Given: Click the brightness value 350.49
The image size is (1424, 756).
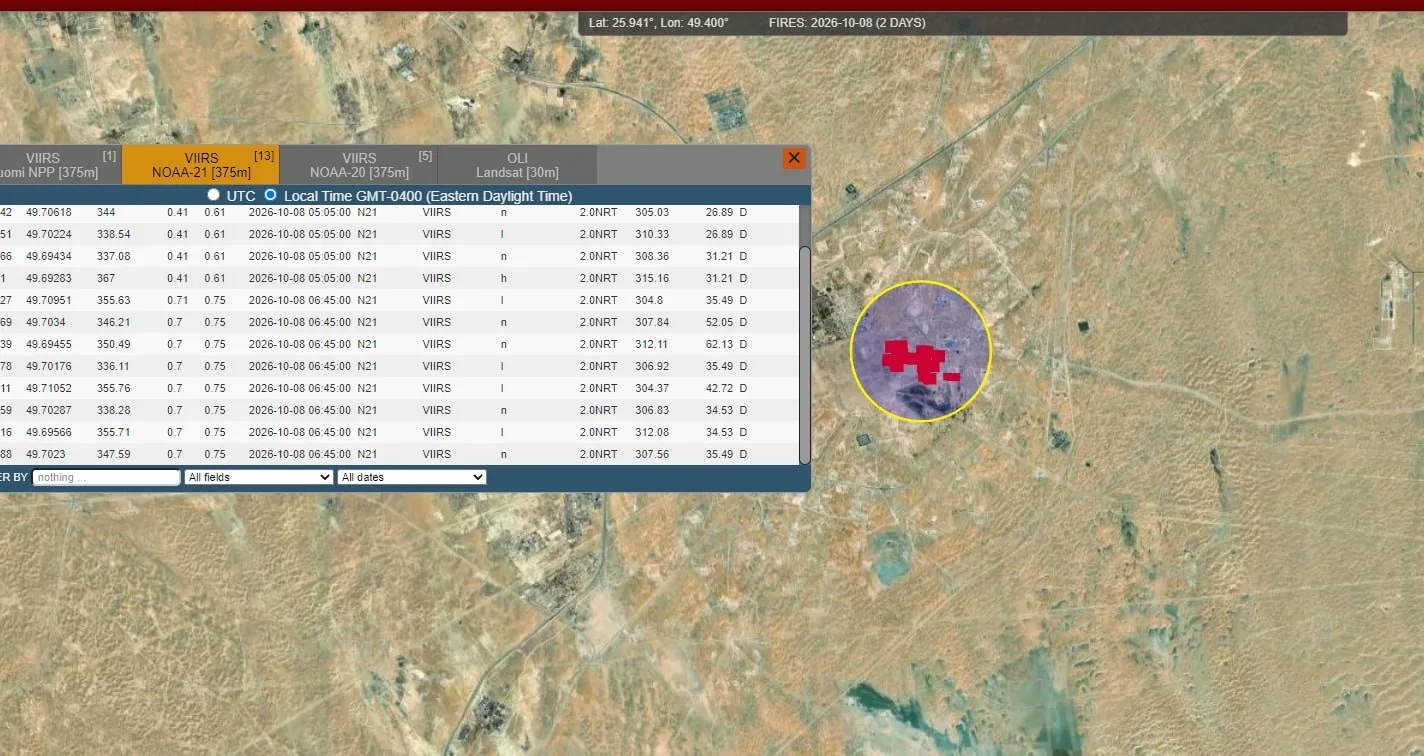Looking at the screenshot, I should 113,344.
